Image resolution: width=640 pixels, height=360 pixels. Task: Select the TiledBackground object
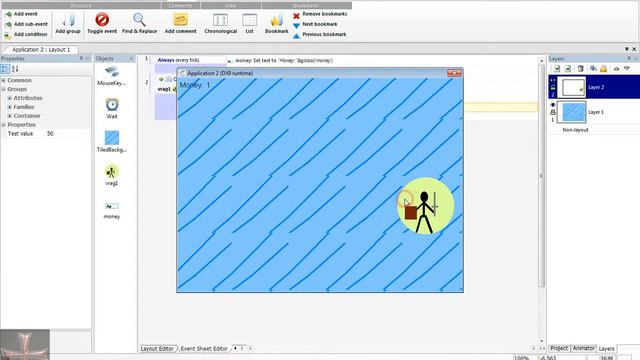(x=112, y=138)
